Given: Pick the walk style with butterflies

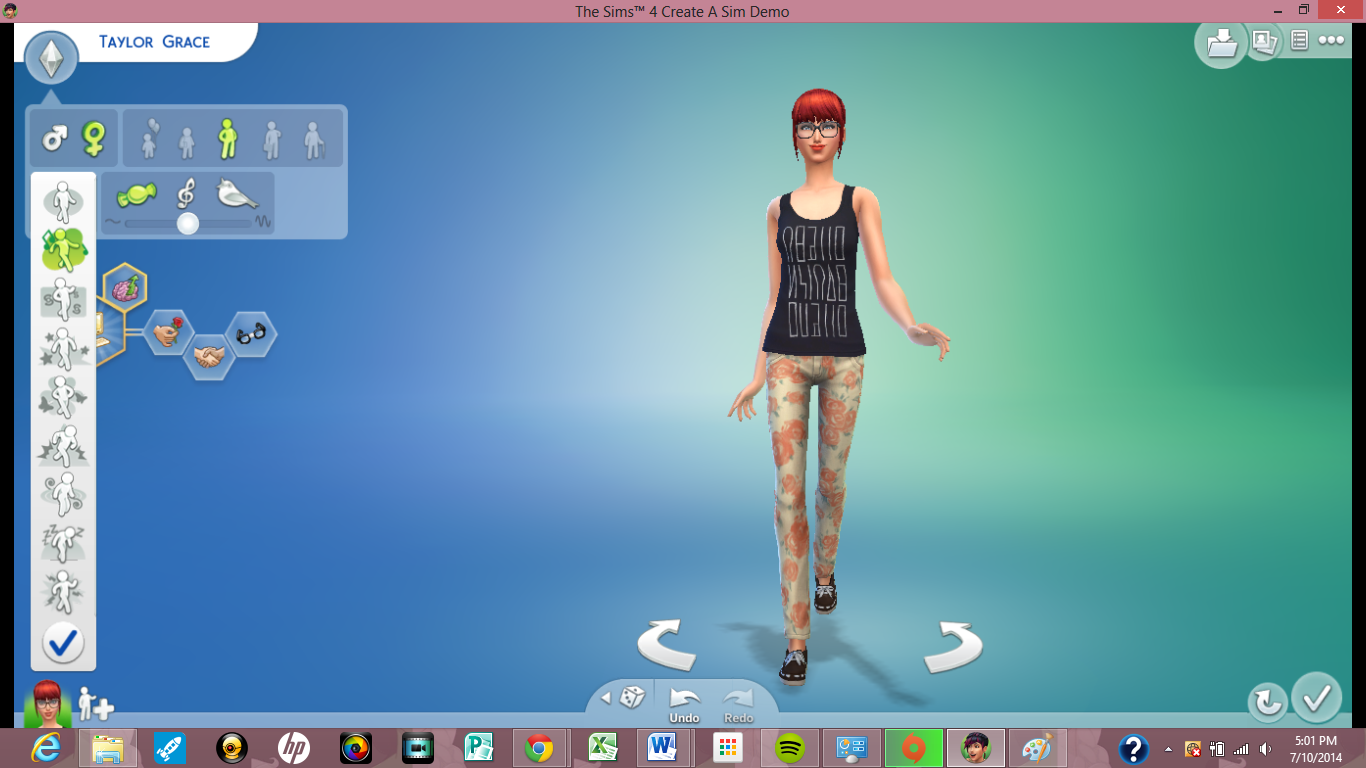Looking at the screenshot, I should click(63, 395).
